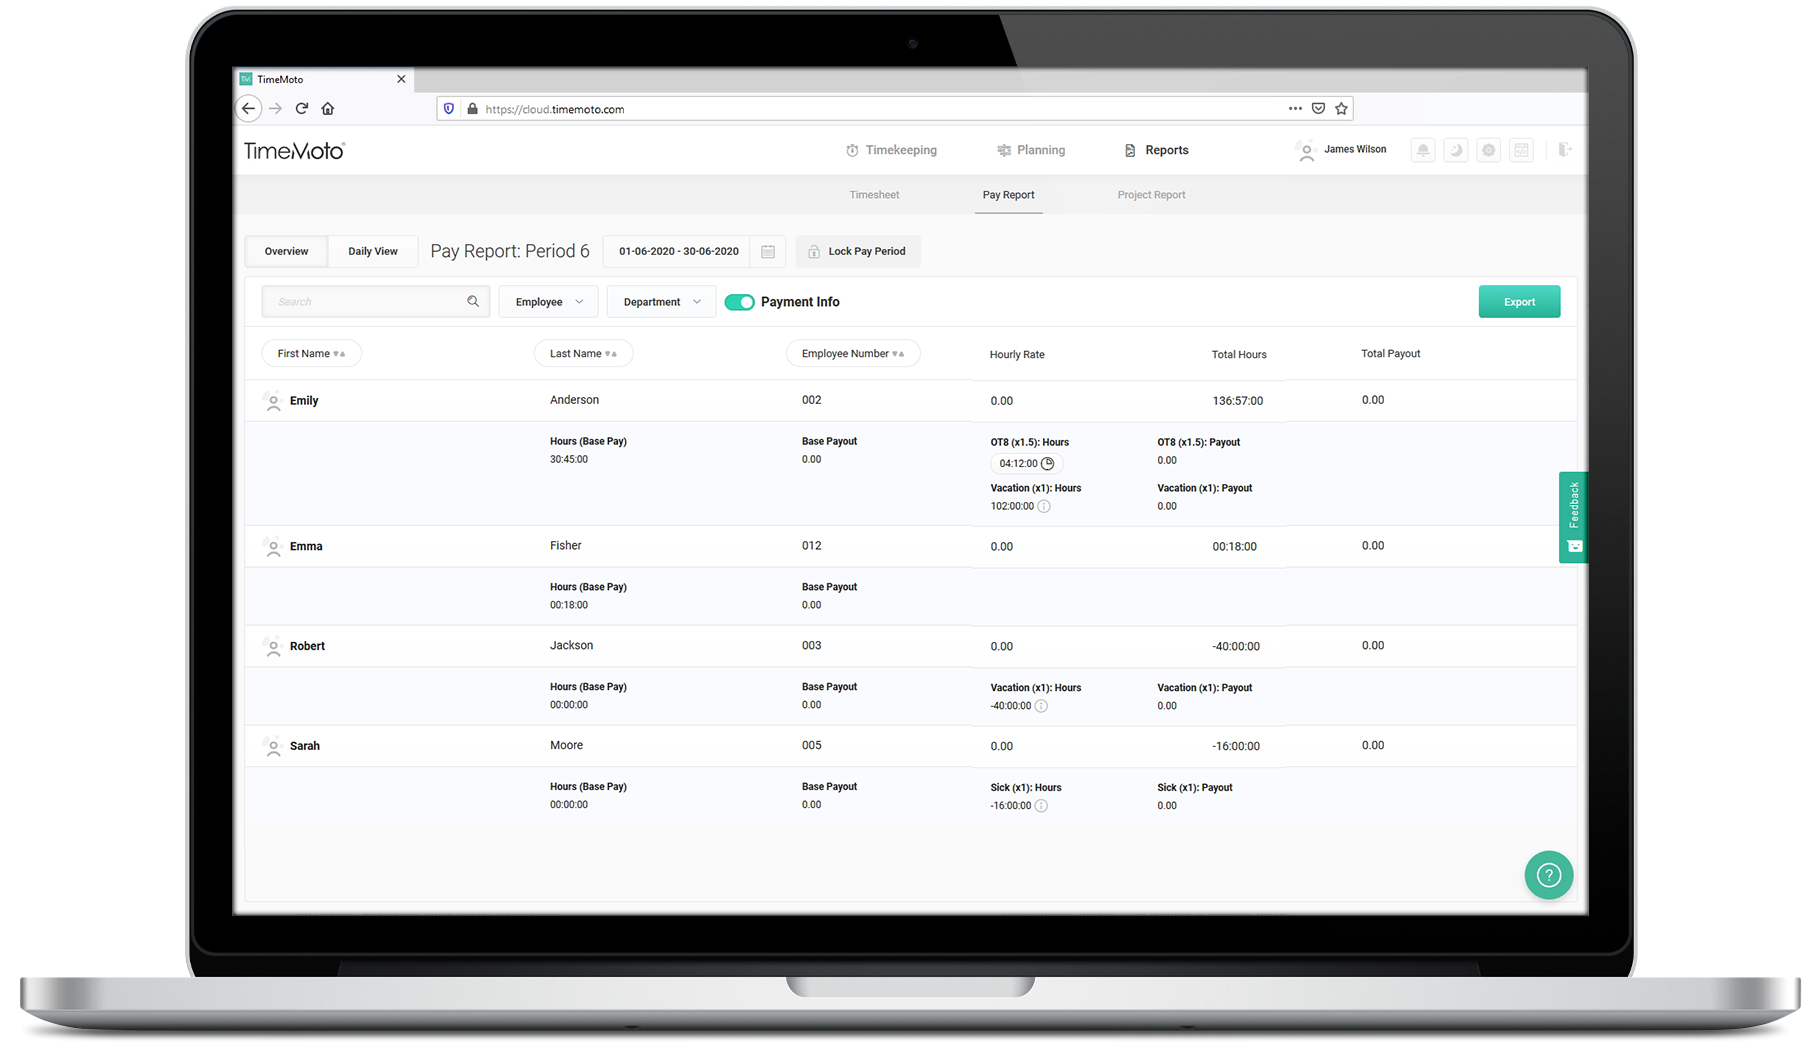Toggle the Payment Info switch
The image size is (1820, 1060).
pos(739,302)
